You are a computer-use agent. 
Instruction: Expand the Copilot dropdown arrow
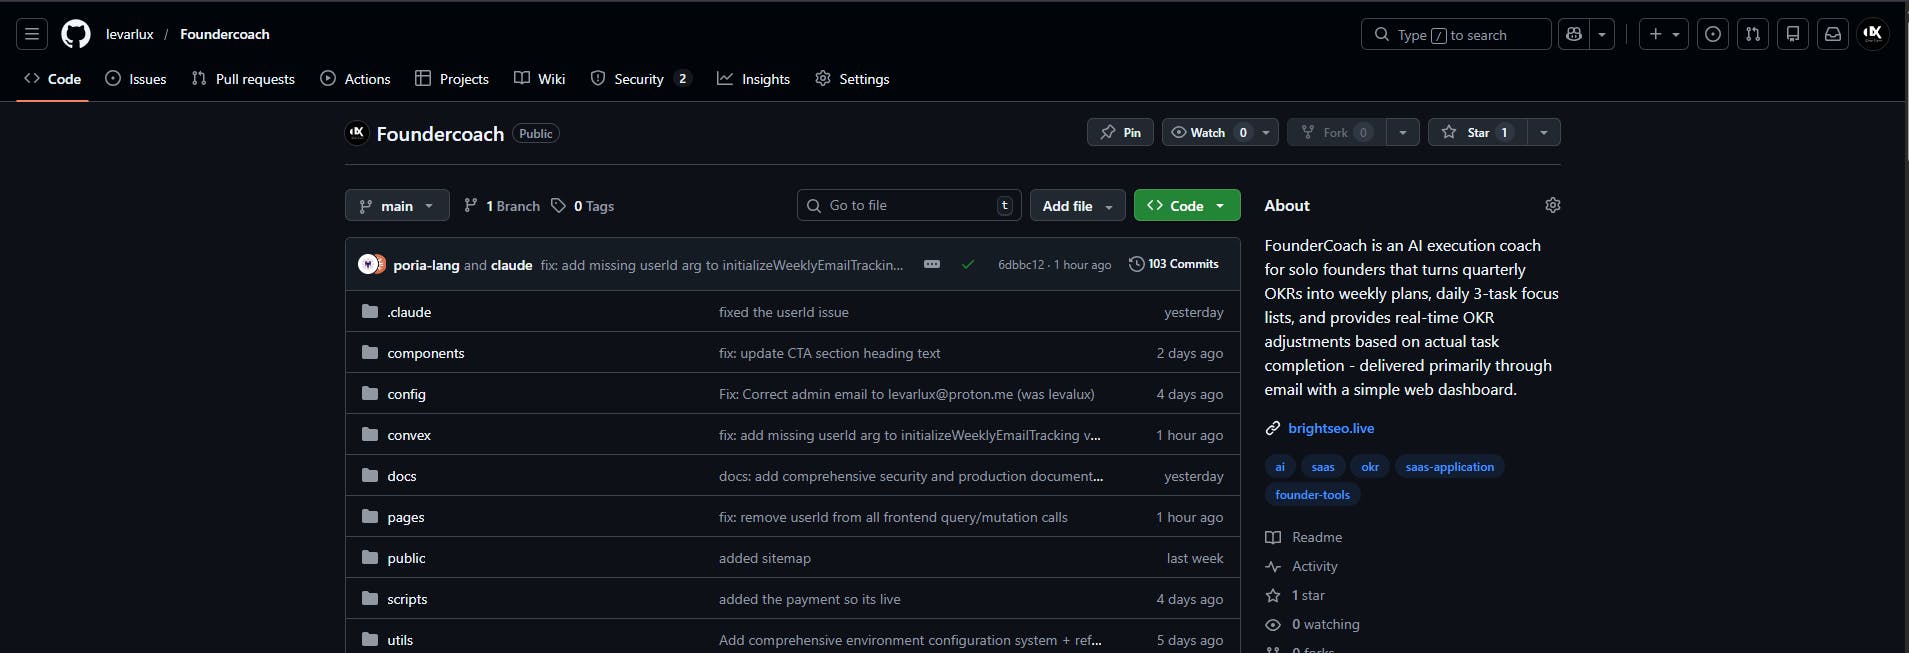pyautogui.click(x=1602, y=34)
